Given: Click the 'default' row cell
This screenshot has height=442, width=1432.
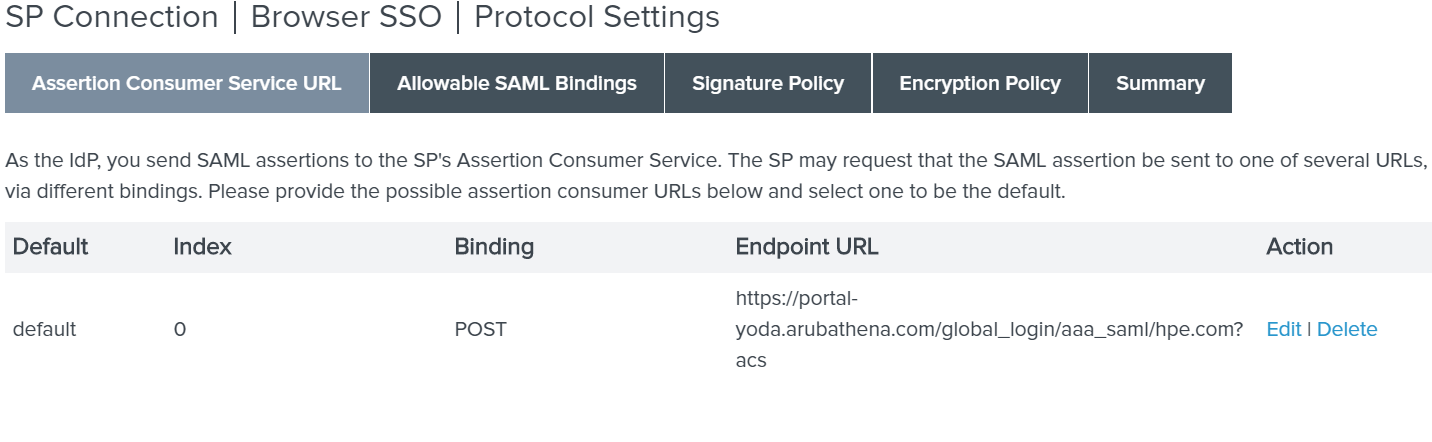Looking at the screenshot, I should pyautogui.click(x=44, y=329).
